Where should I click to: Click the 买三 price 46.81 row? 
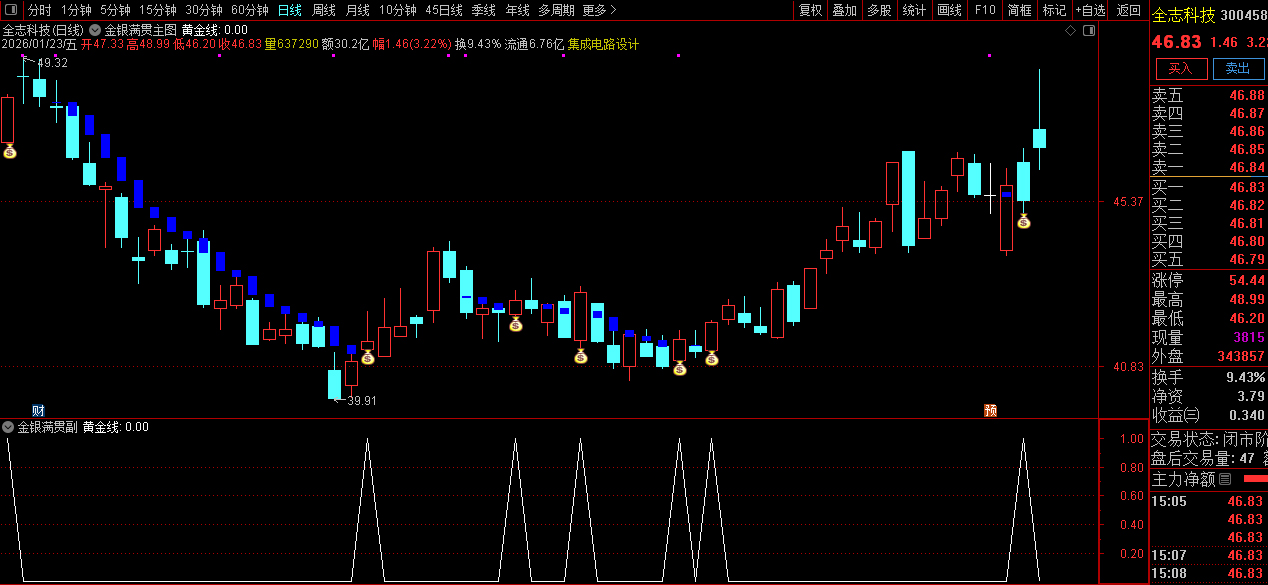pyautogui.click(x=1208, y=223)
